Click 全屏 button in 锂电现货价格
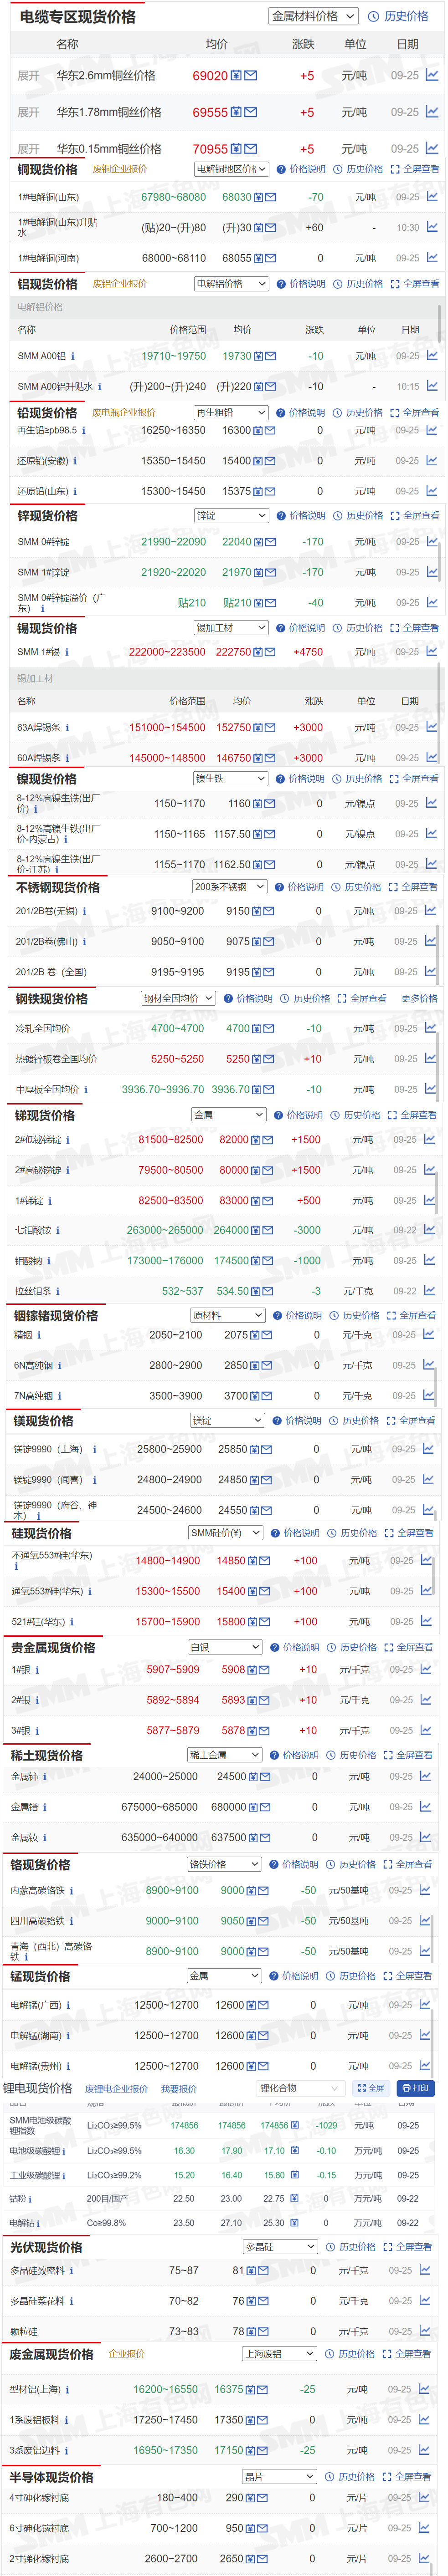The image size is (448, 2576). coord(370,2088)
